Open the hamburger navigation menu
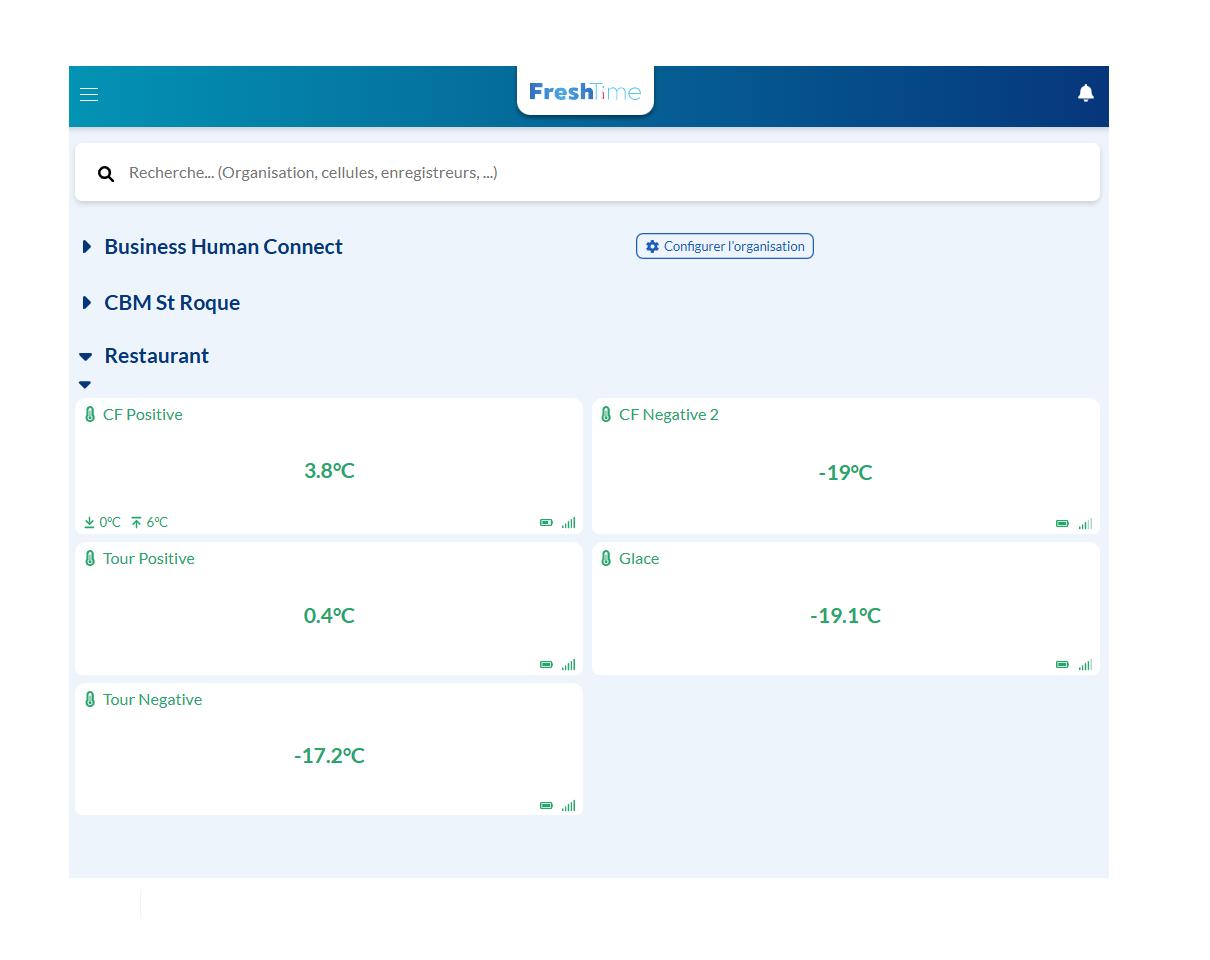This screenshot has width=1210, height=960. 89,95
